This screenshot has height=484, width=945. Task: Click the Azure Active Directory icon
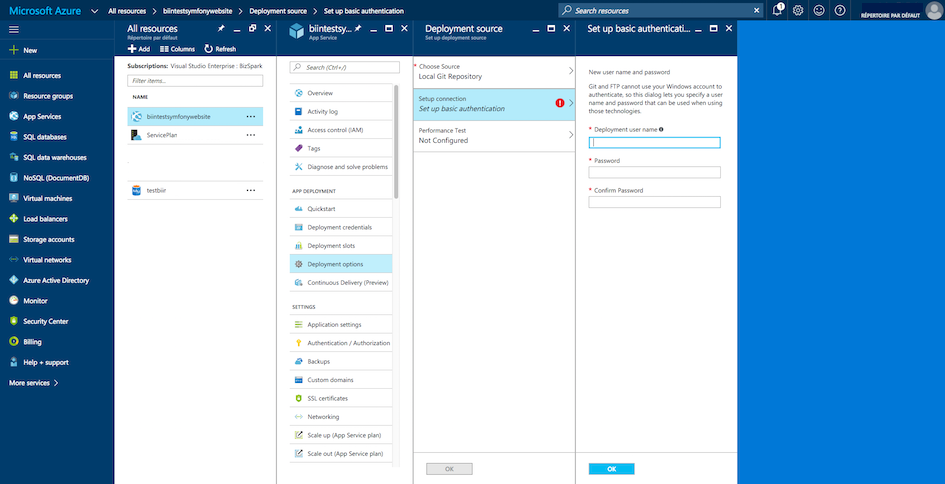tap(14, 280)
